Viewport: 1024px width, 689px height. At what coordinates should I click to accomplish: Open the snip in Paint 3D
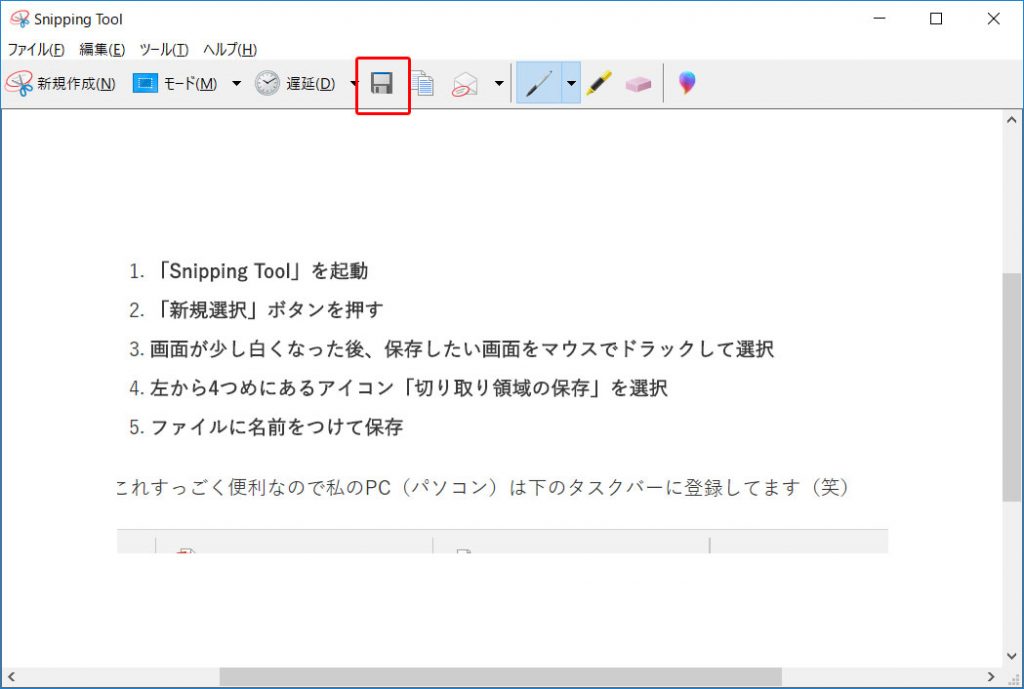click(x=686, y=83)
